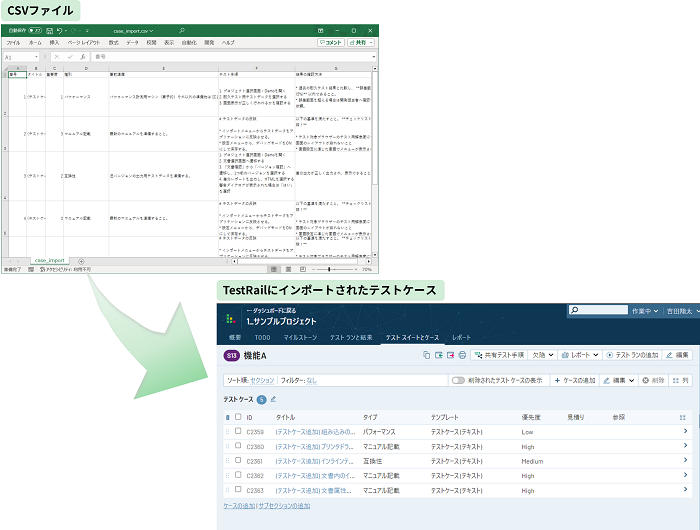Viewport: 700px width, 530px height.
Task: Switch to Excel page layout view icon
Action: pyautogui.click(x=288, y=269)
